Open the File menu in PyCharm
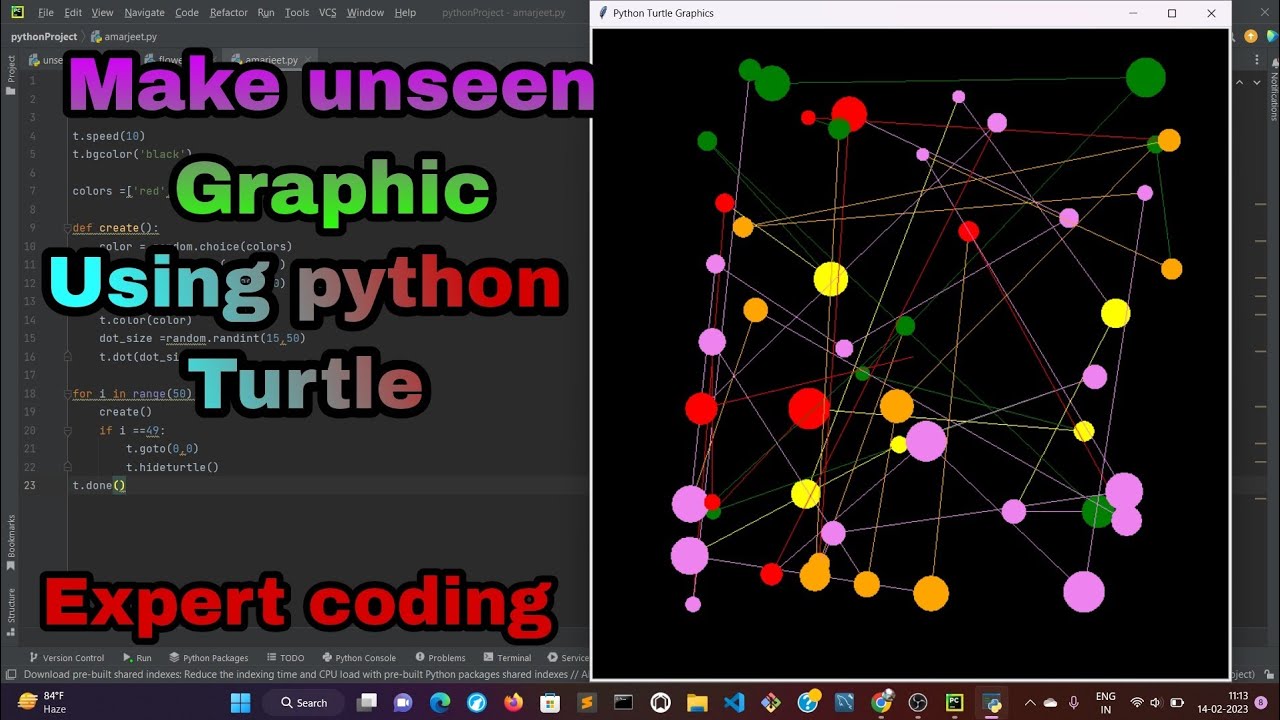This screenshot has height=720, width=1280. [x=46, y=13]
